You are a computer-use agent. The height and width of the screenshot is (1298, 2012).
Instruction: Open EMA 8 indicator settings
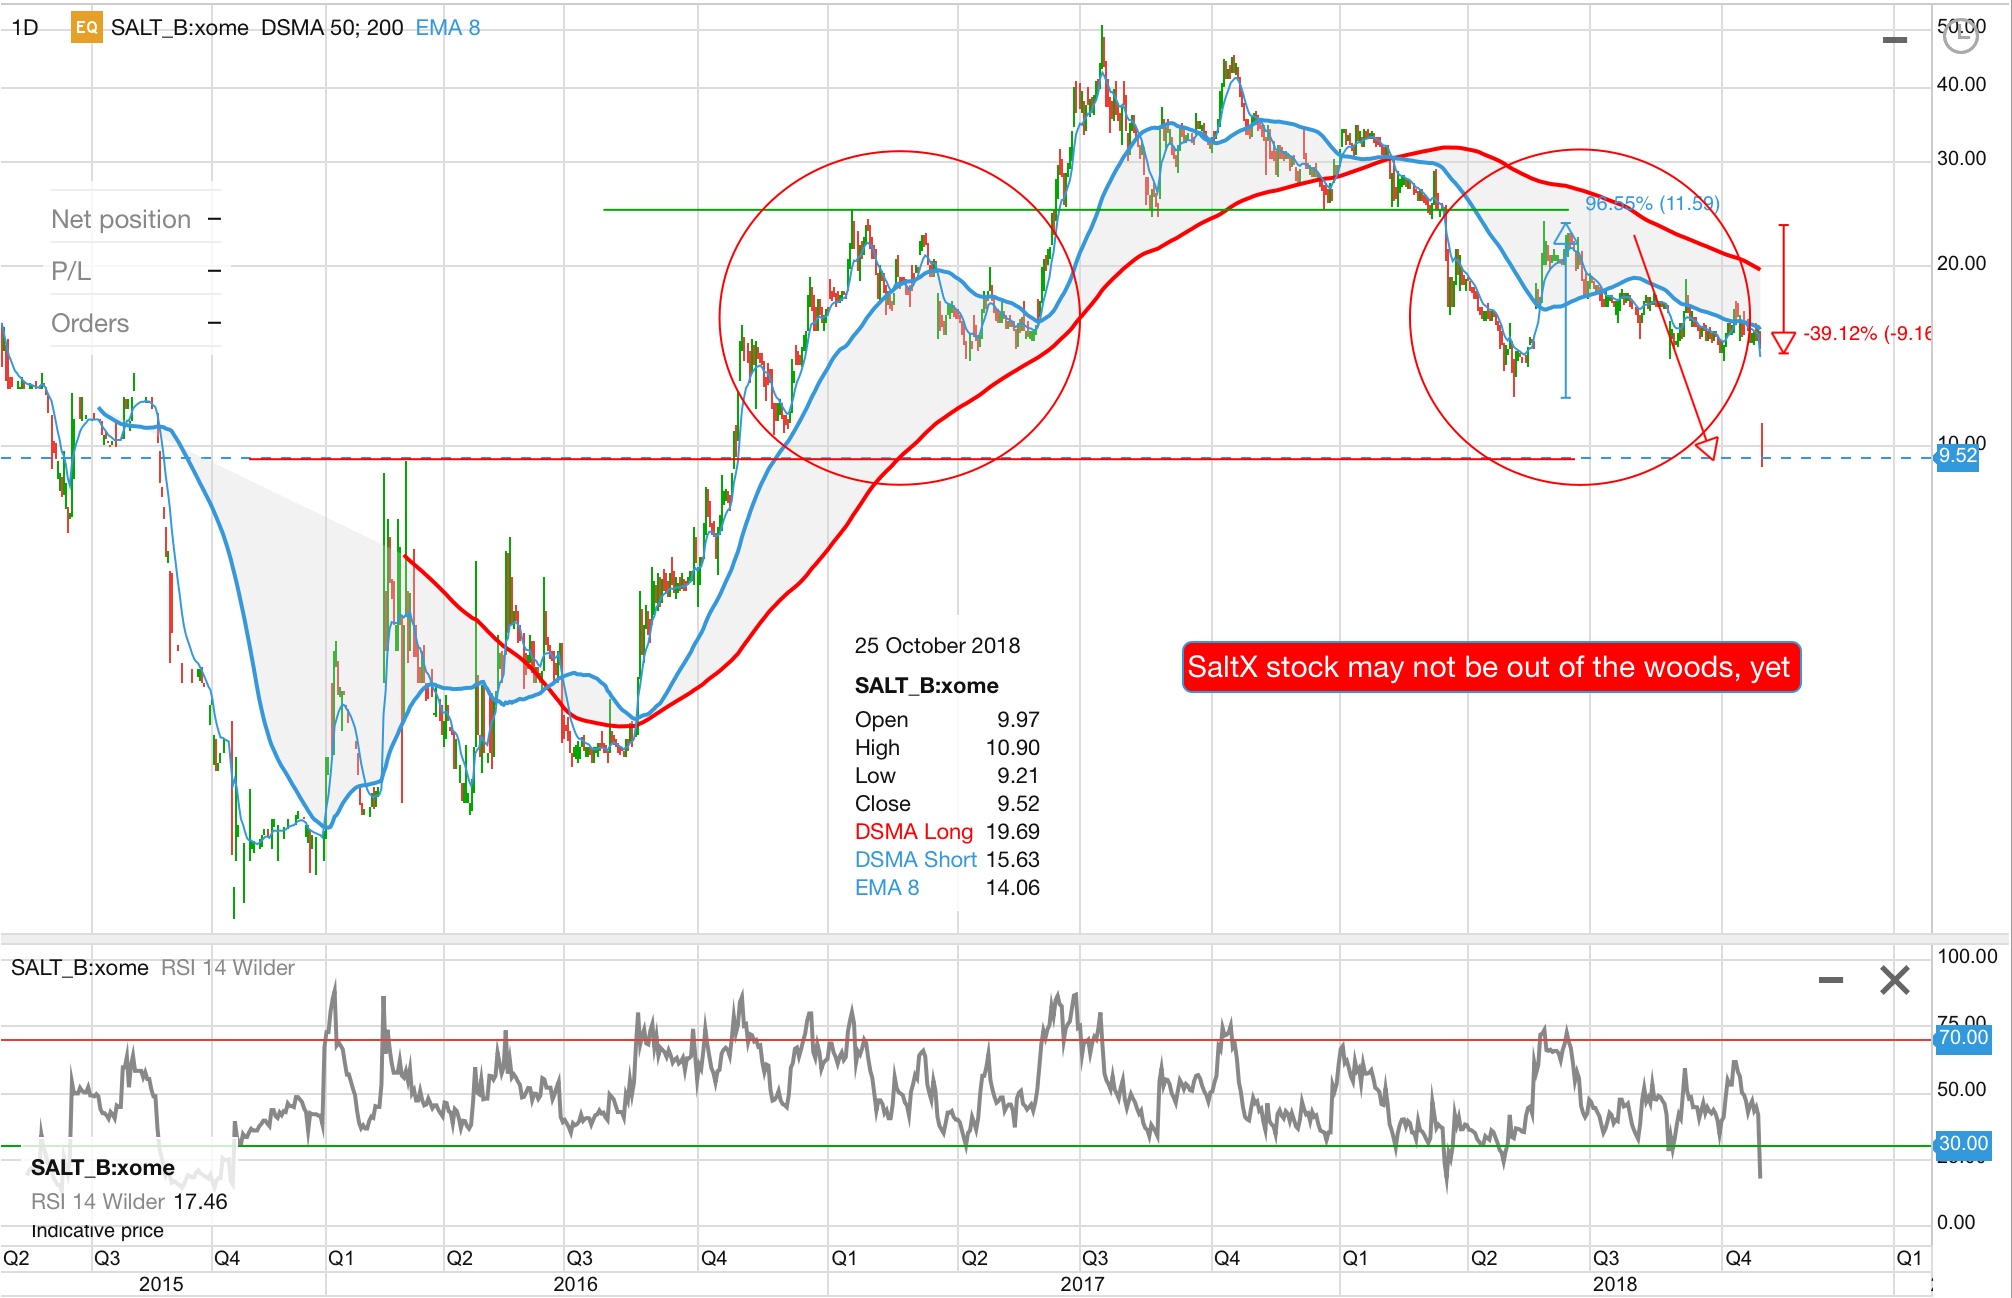[448, 27]
